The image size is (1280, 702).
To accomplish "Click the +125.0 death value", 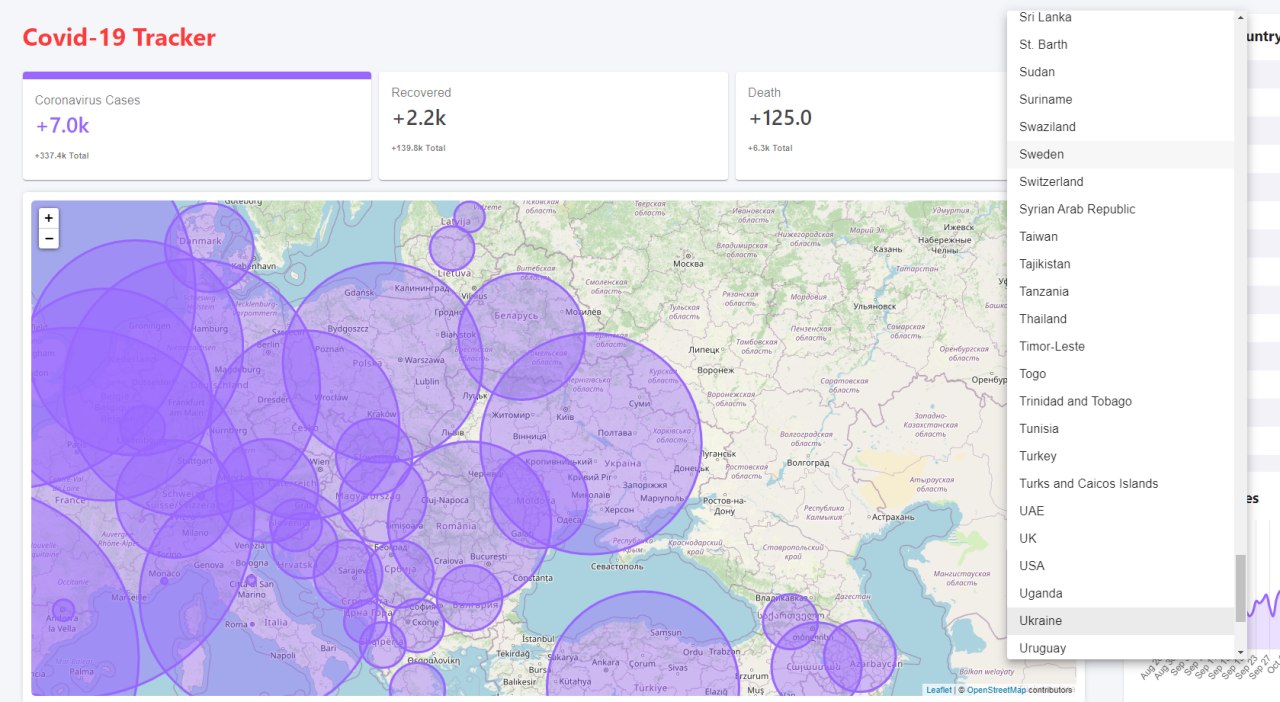I will pyautogui.click(x=780, y=118).
